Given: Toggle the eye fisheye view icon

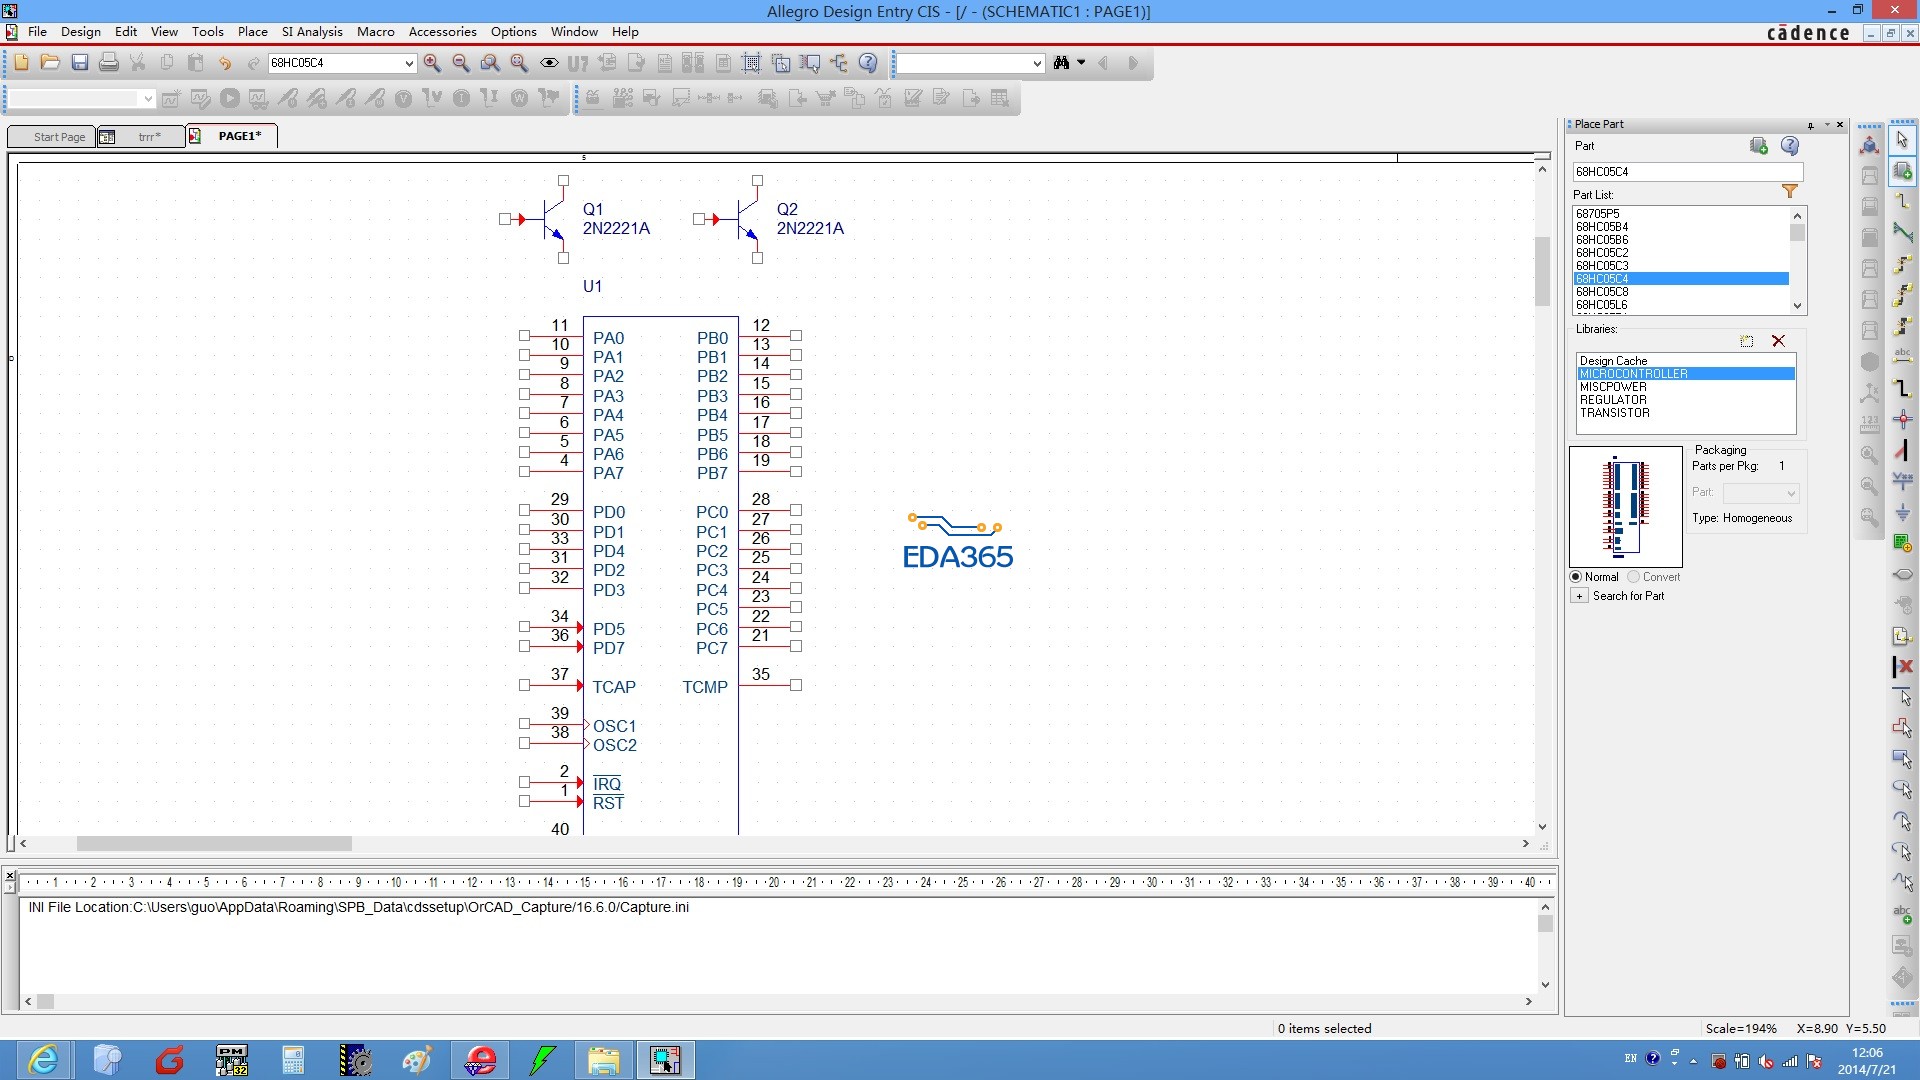Looking at the screenshot, I should (549, 63).
